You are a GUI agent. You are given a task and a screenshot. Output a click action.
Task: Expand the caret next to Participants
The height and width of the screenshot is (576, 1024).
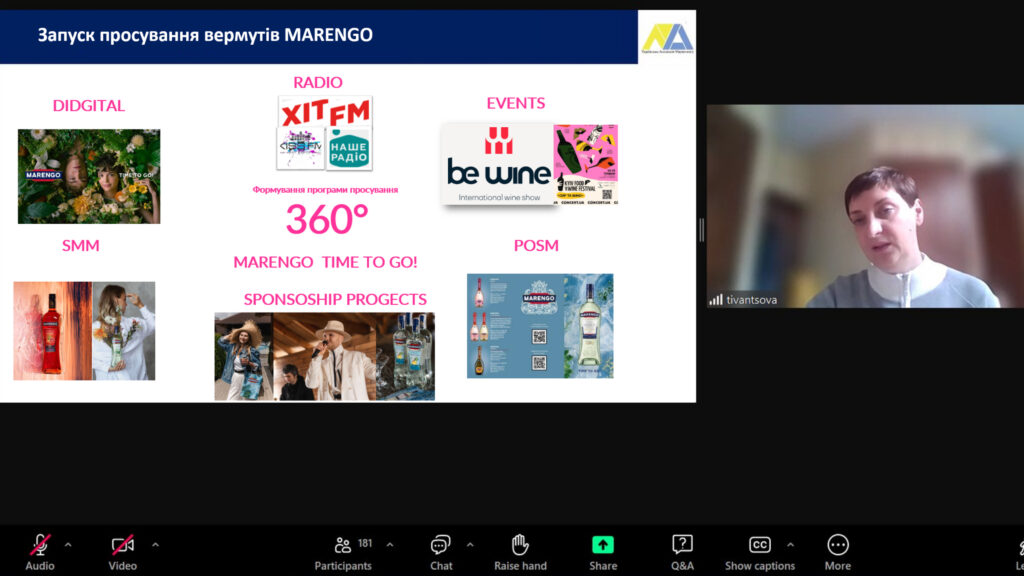tap(390, 545)
